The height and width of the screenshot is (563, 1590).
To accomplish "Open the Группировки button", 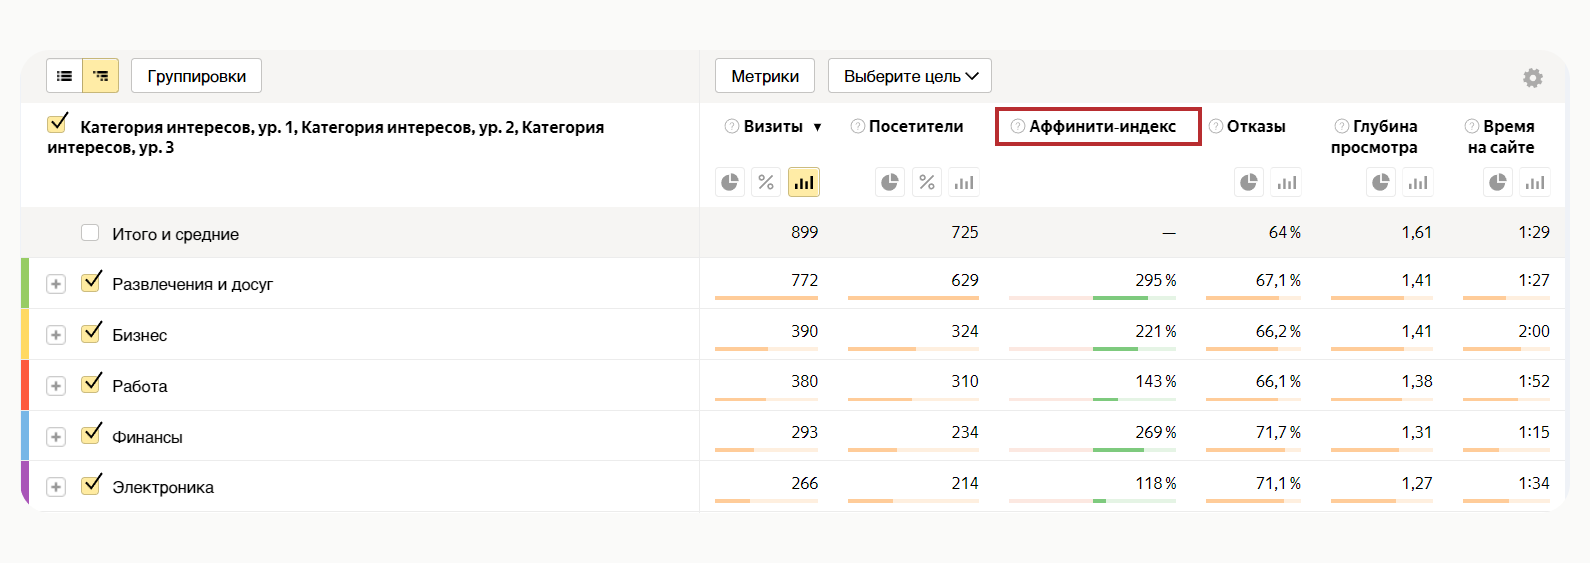I will pyautogui.click(x=196, y=76).
